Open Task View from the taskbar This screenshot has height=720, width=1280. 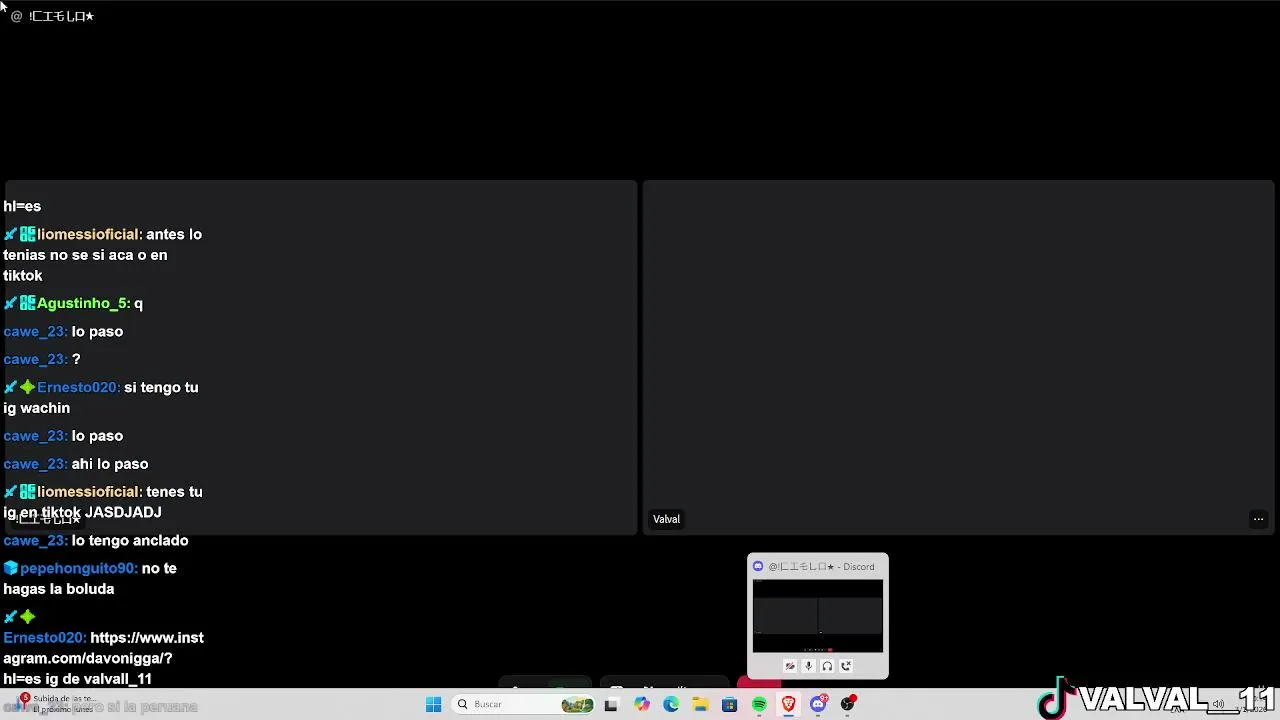pos(611,704)
